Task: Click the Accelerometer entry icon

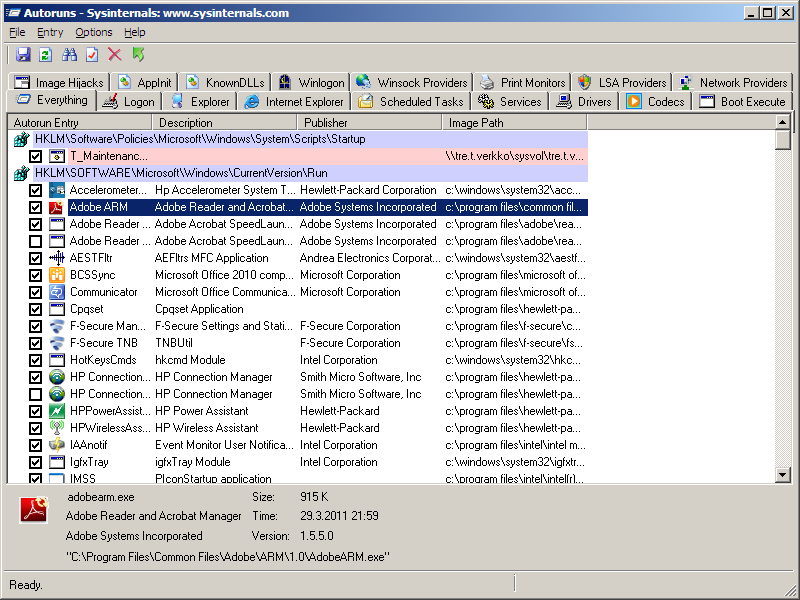Action: point(56,190)
